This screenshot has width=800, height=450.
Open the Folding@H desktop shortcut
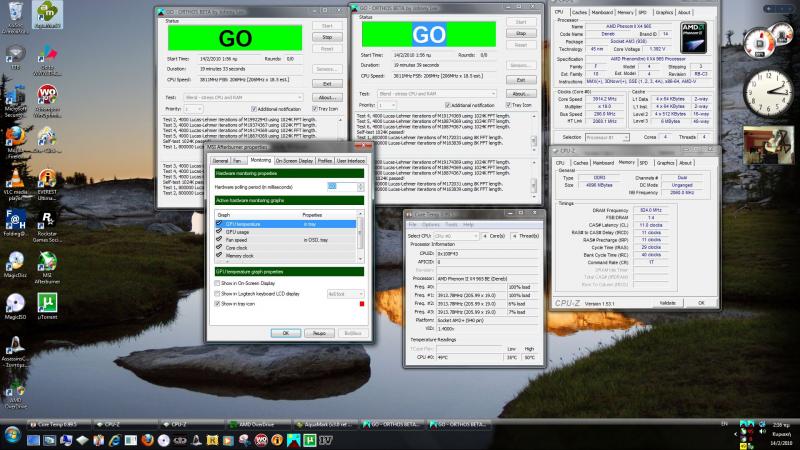pyautogui.click(x=15, y=223)
